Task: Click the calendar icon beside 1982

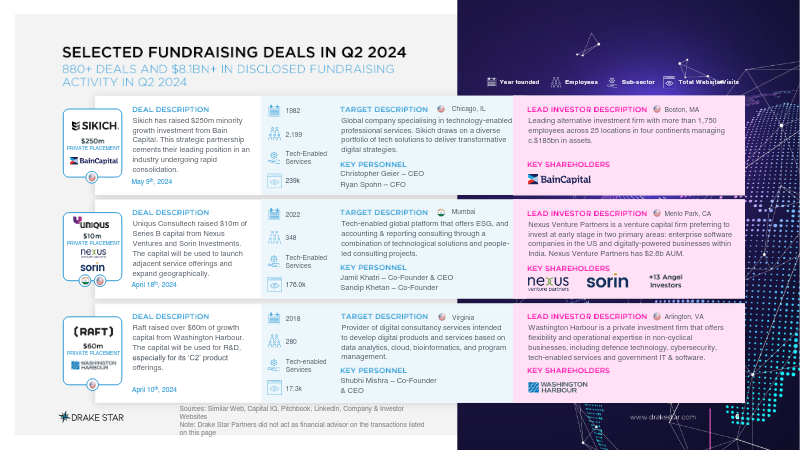Action: [274, 110]
